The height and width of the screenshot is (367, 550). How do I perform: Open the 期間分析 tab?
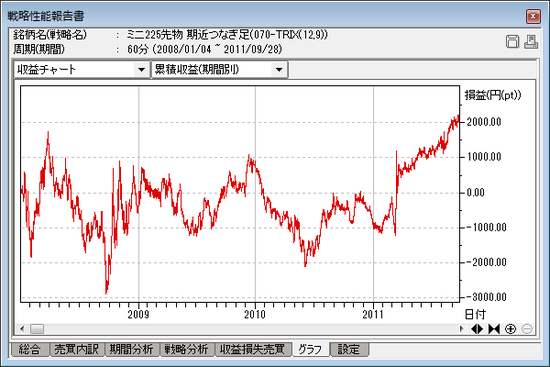coord(132,349)
